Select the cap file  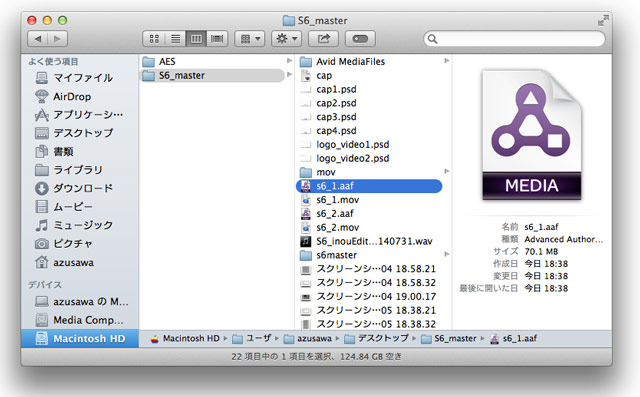316,75
